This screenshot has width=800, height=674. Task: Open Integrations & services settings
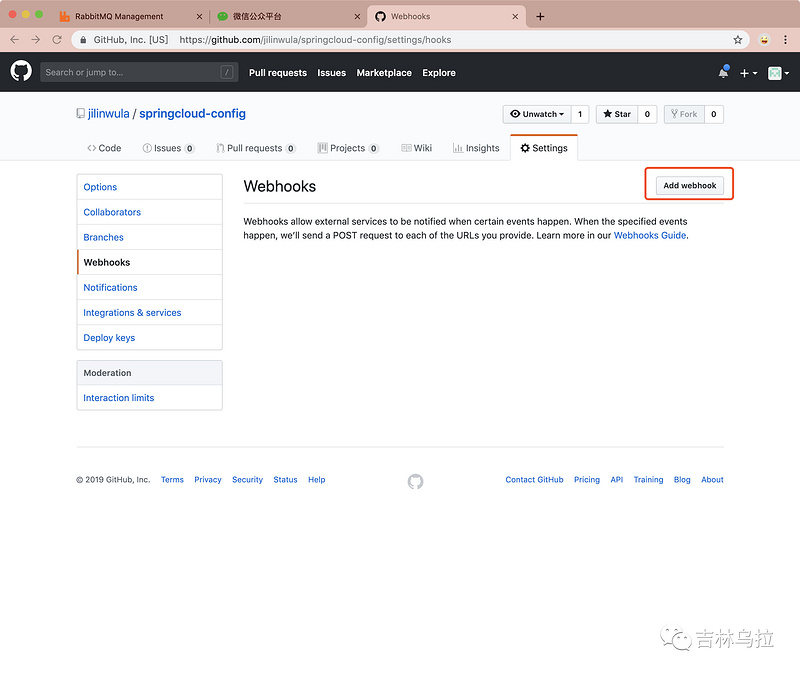tap(149, 312)
